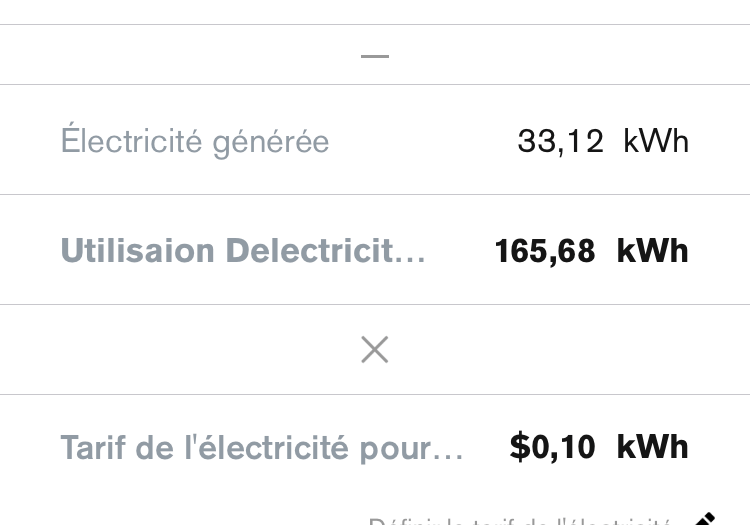Click the minus sign above Électricité générée
This screenshot has width=750, height=525.
coord(375,56)
